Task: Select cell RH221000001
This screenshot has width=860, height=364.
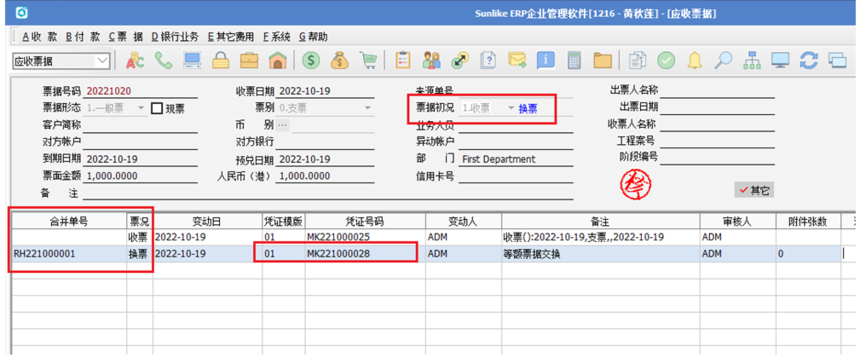Action: tap(69, 254)
